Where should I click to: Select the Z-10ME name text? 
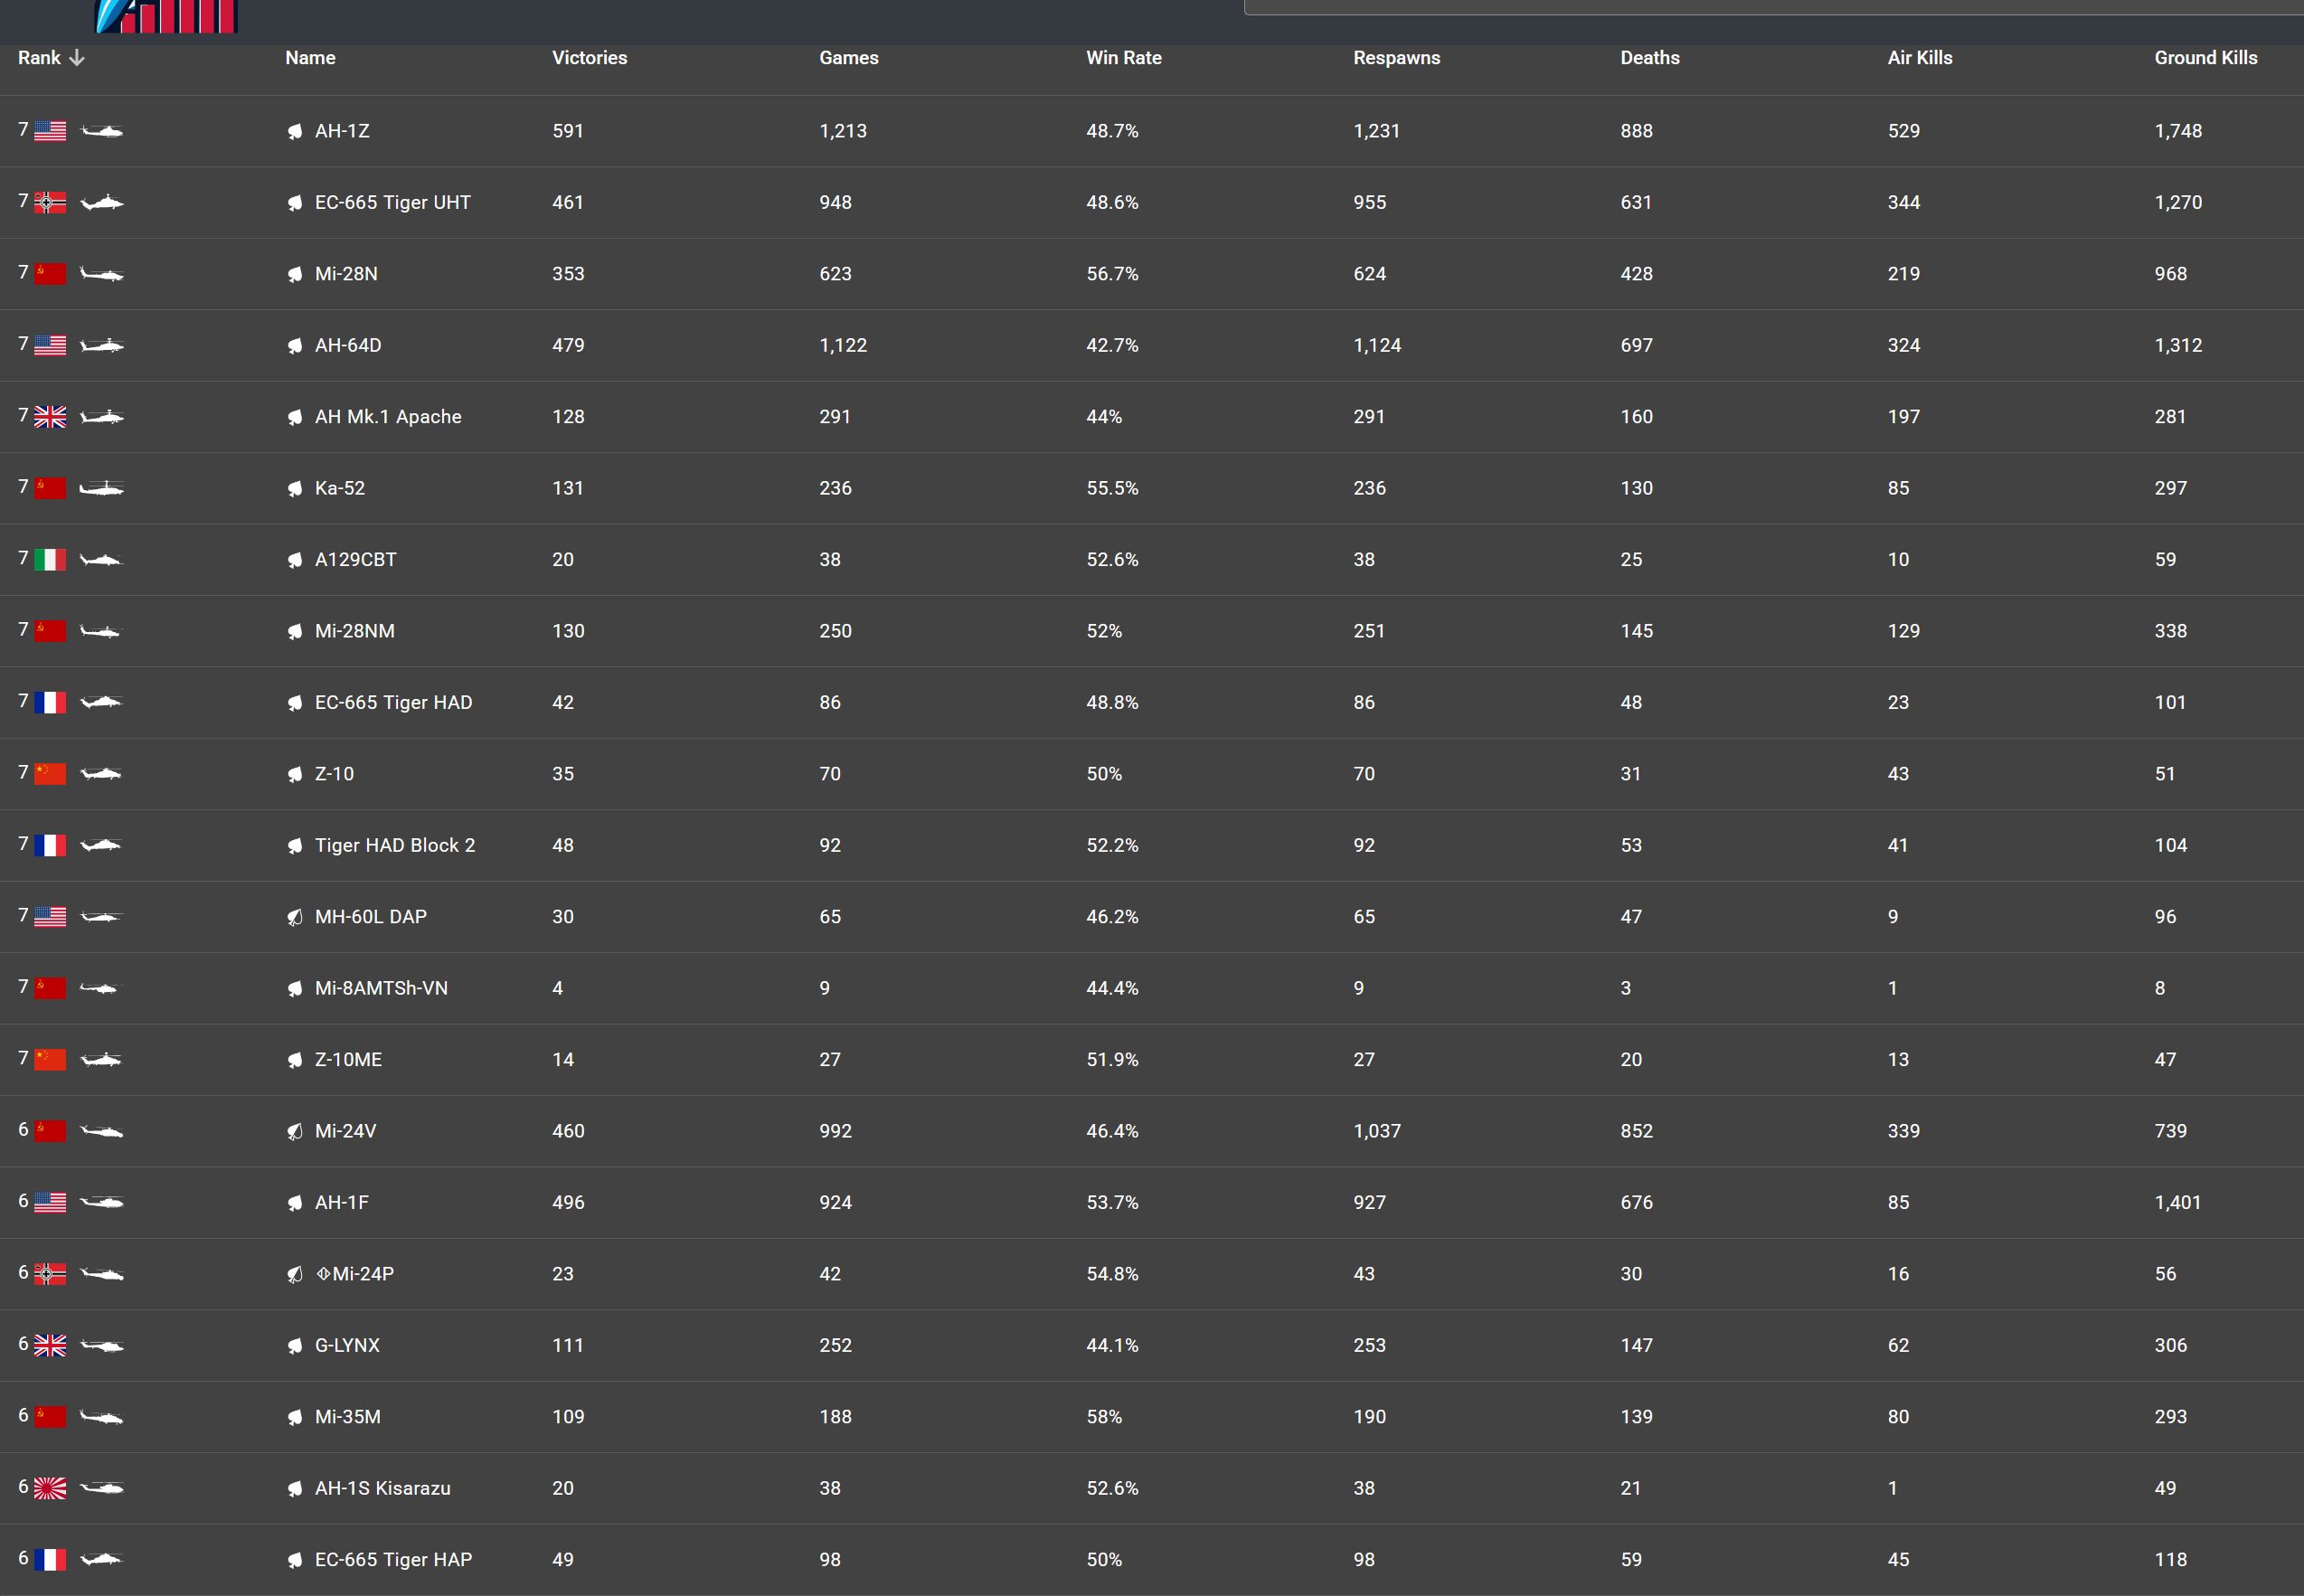click(x=348, y=1060)
